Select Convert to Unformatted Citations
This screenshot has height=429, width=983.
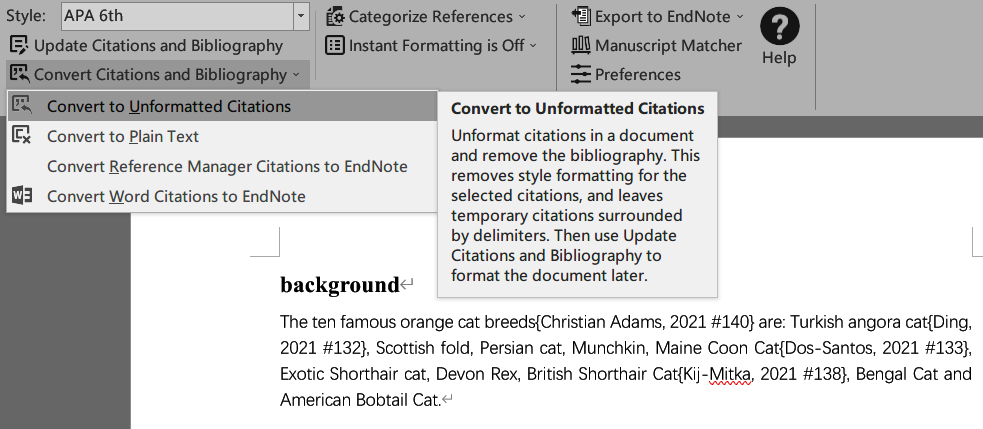point(222,106)
